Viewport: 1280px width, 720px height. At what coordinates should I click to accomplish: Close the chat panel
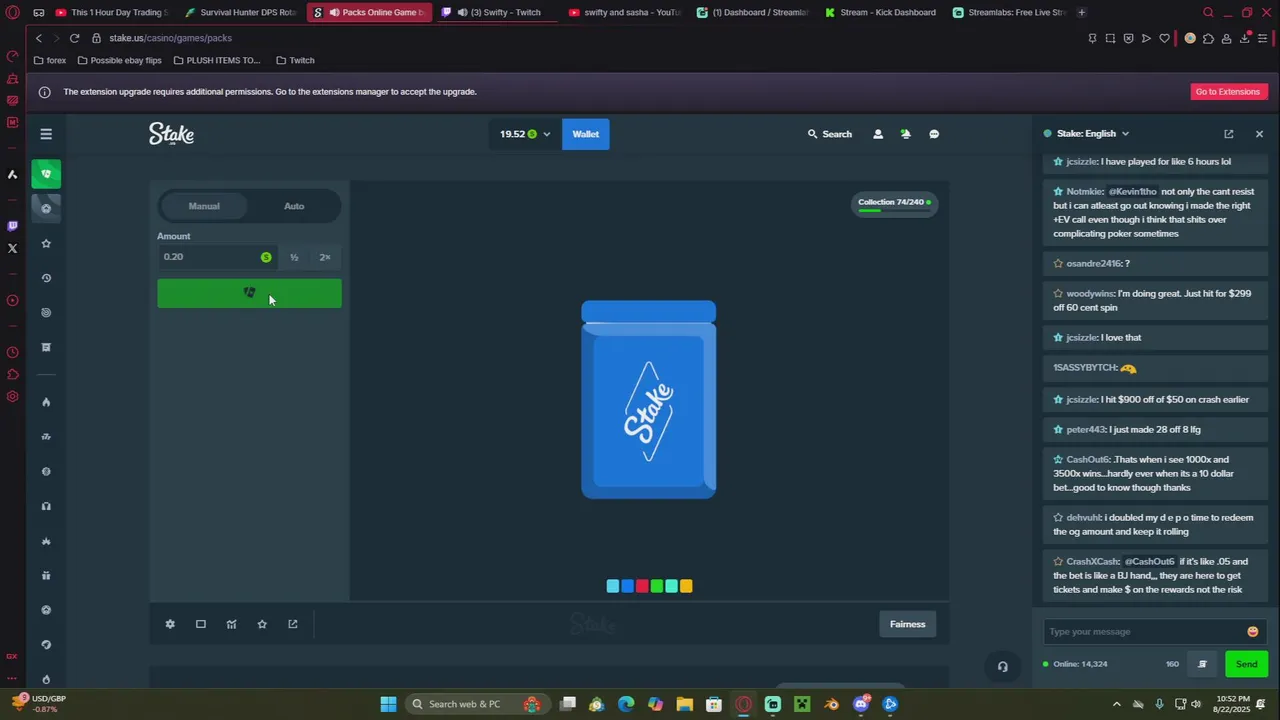click(x=1259, y=134)
